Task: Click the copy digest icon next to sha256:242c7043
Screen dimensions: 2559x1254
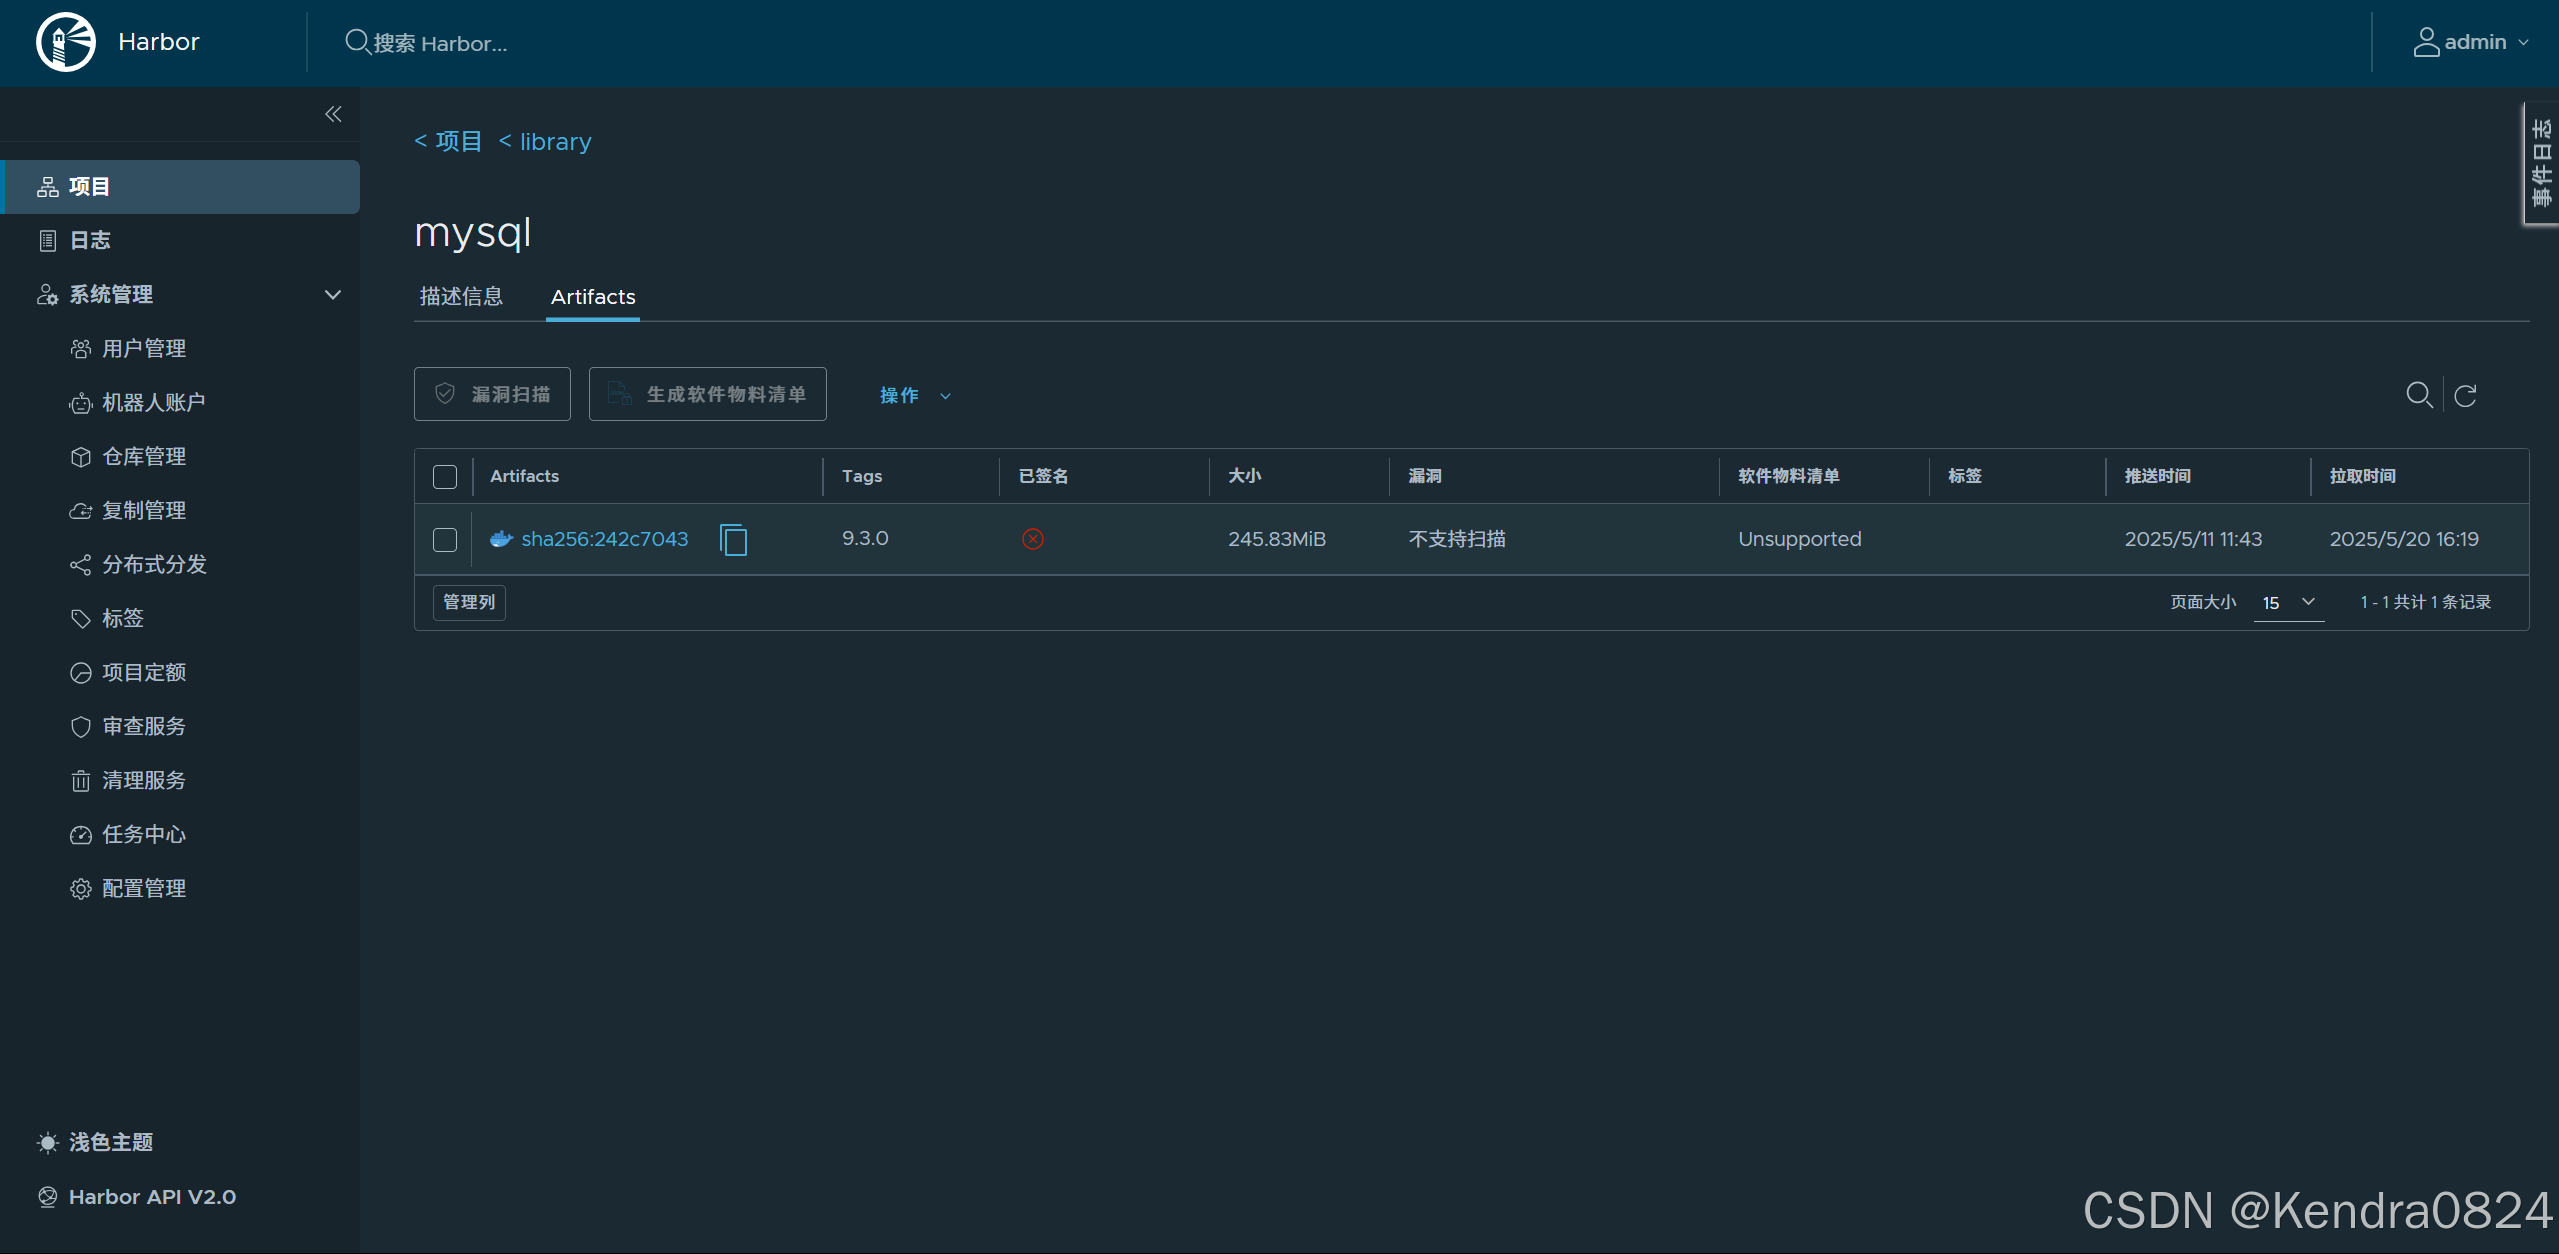Action: point(733,540)
